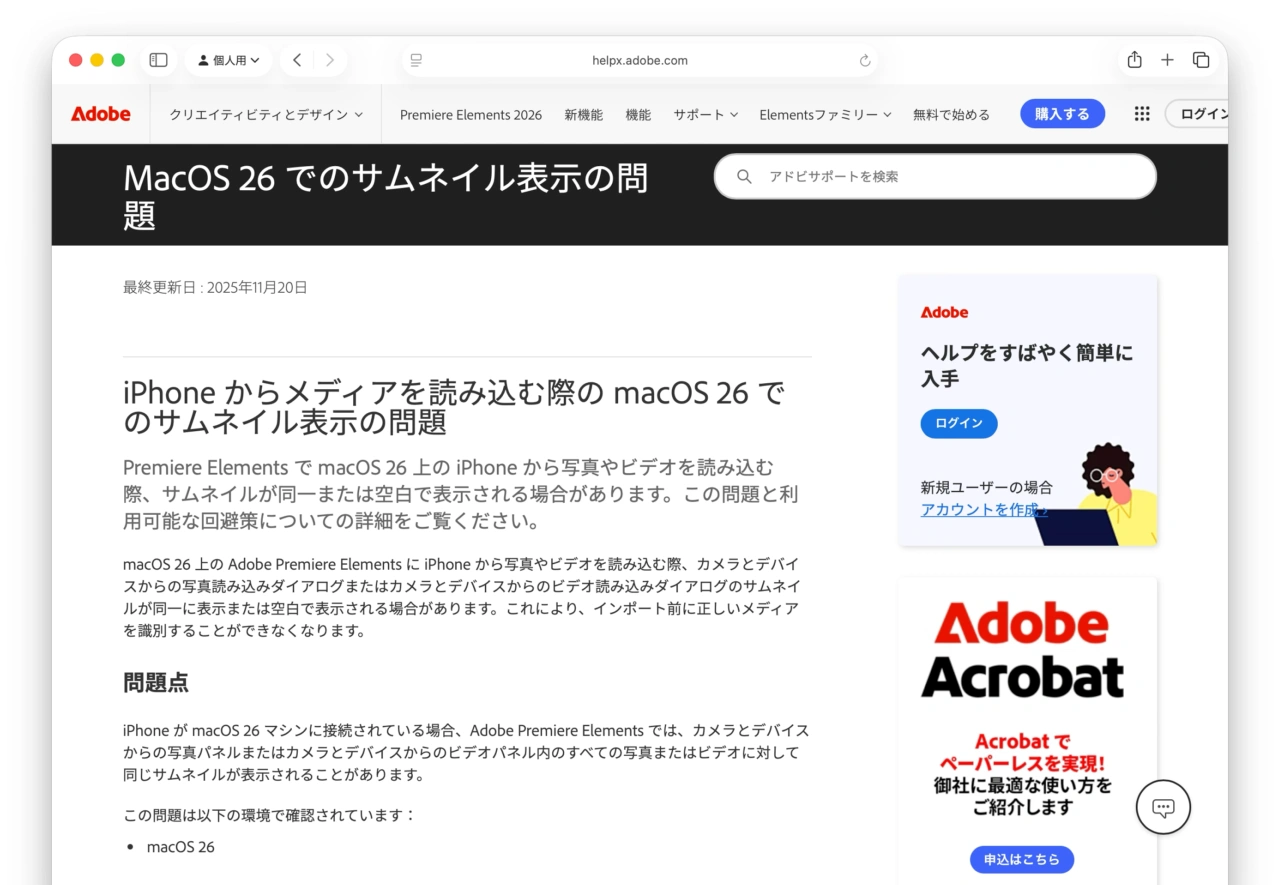Click the page settings icon in the address bar
The height and width of the screenshot is (885, 1280).
[415, 60]
